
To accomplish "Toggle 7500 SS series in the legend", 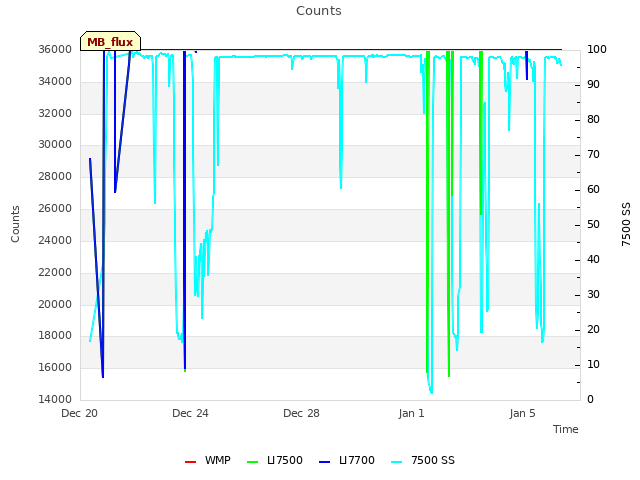I will click(x=423, y=460).
